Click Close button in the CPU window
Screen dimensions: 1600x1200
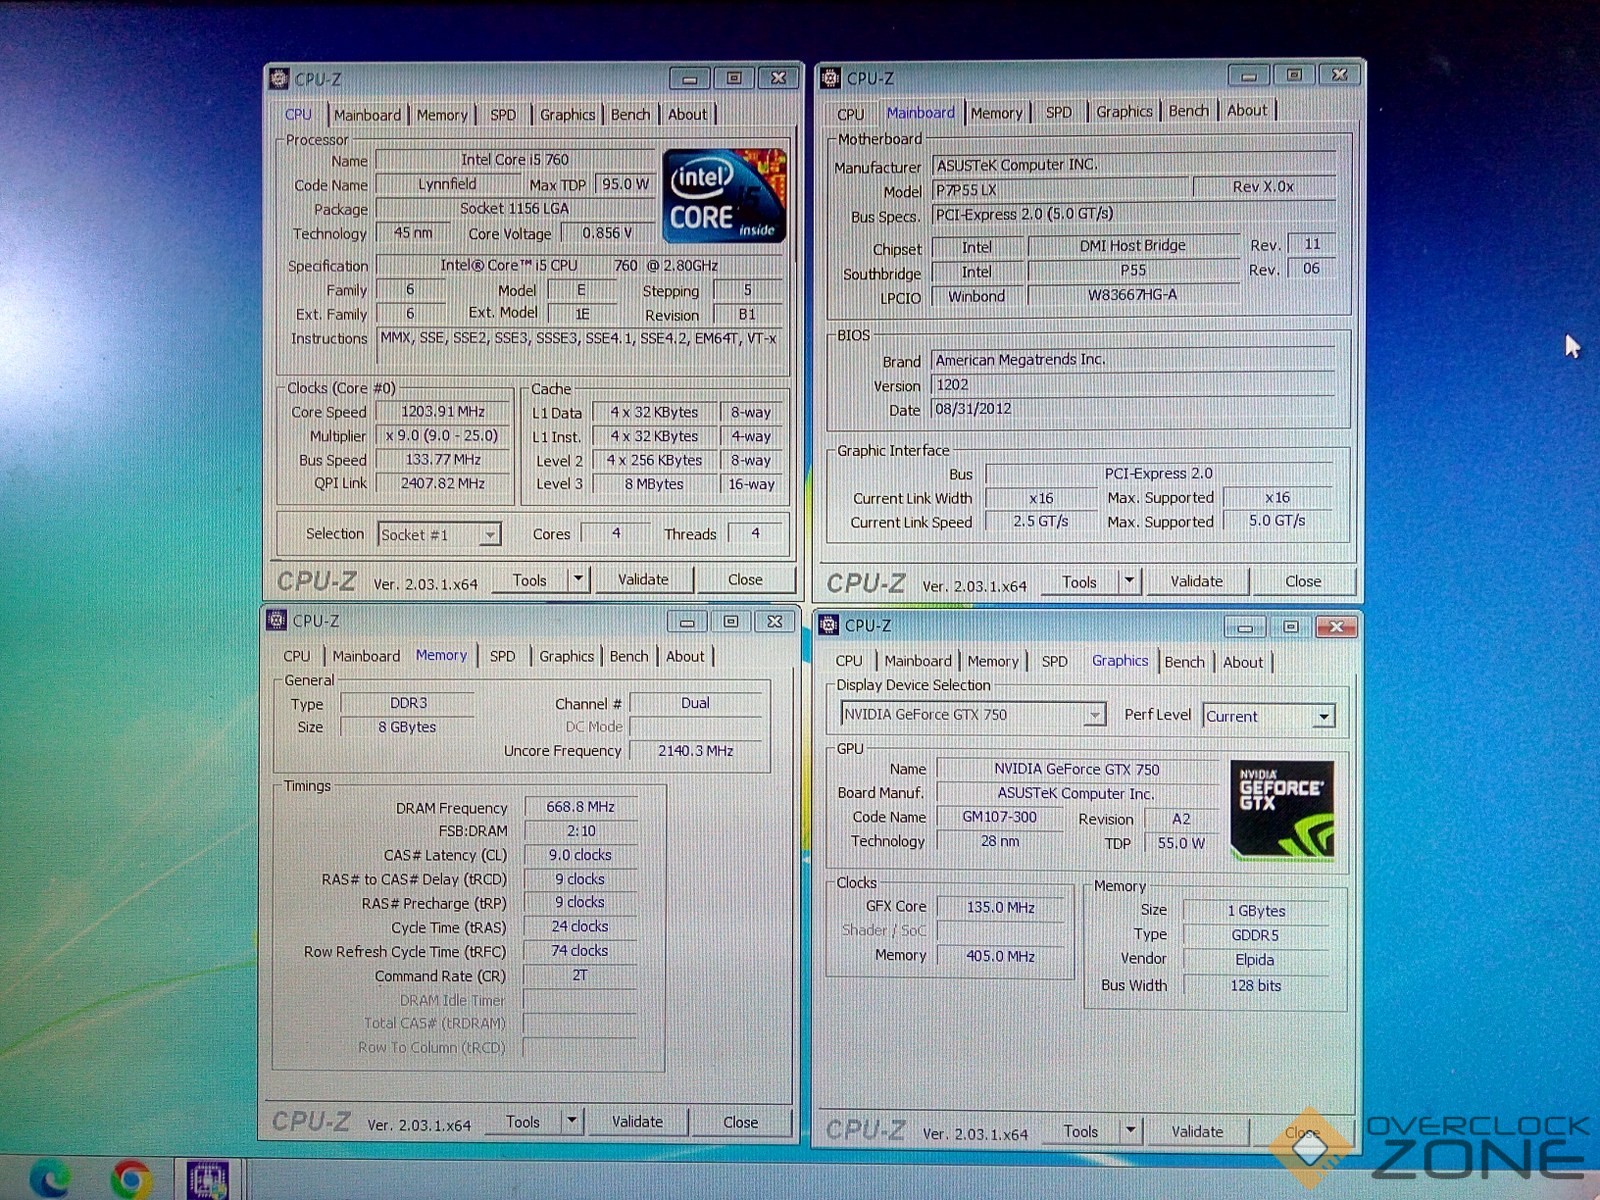745,579
